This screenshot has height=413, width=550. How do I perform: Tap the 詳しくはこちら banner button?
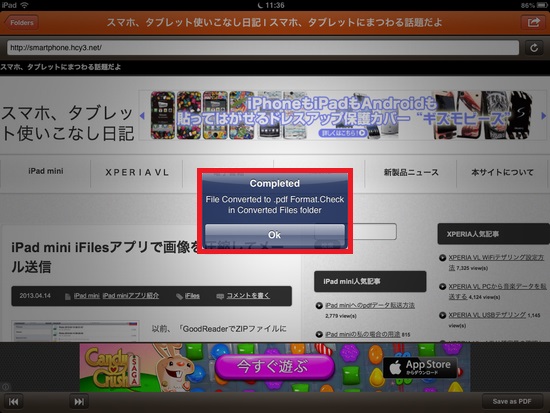[342, 133]
